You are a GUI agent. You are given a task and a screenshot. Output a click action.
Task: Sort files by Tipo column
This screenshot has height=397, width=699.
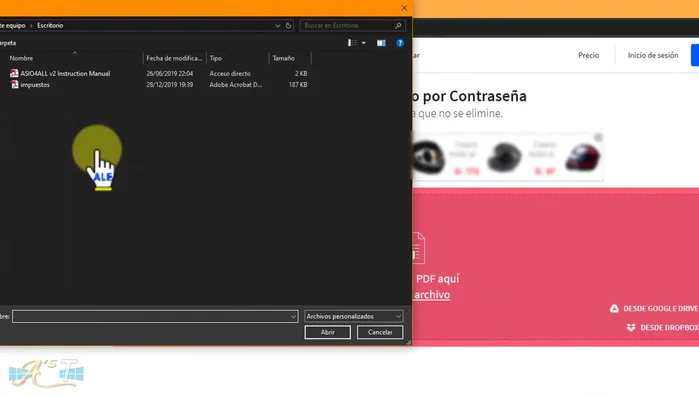(x=216, y=58)
